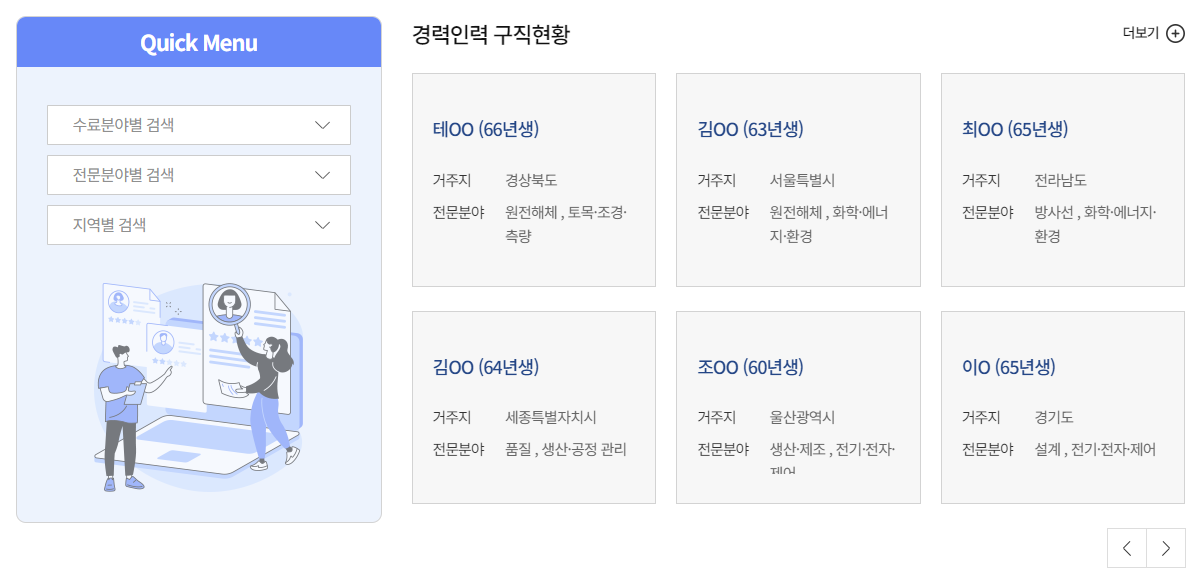The image size is (1200, 575).
Task: Click the 경력인력 구직현황 heading
Action: (x=491, y=34)
